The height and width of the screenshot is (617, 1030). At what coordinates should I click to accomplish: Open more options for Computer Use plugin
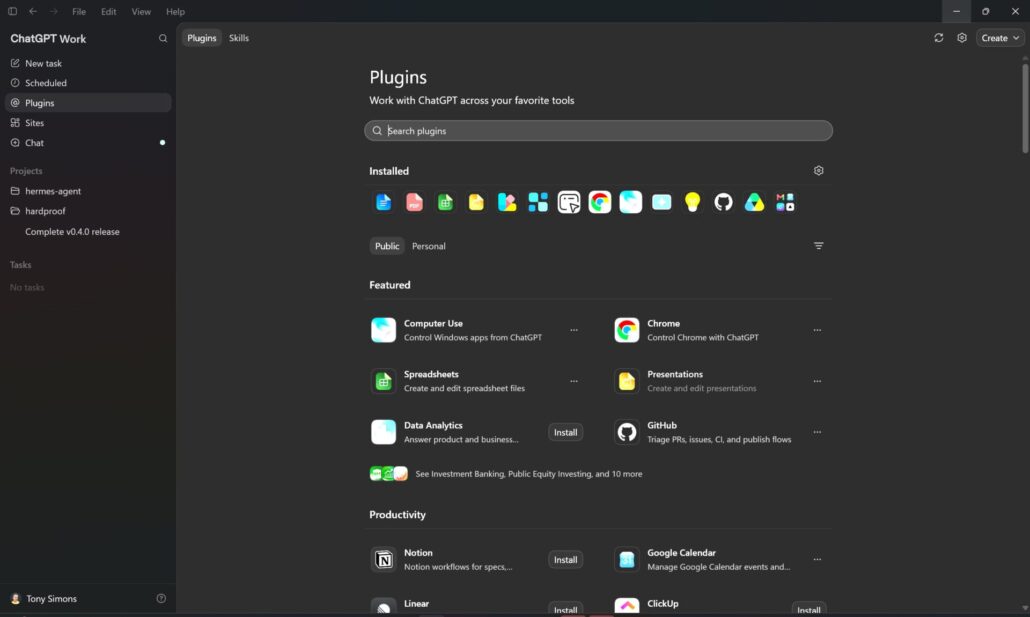574,331
